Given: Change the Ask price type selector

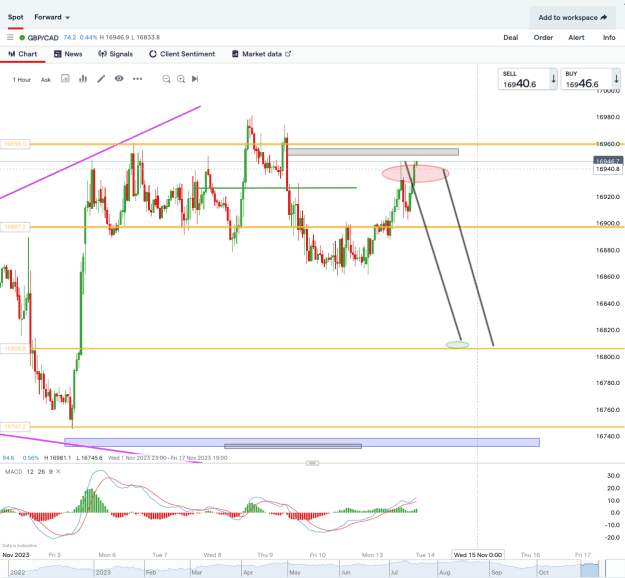Looking at the screenshot, I should (x=46, y=80).
